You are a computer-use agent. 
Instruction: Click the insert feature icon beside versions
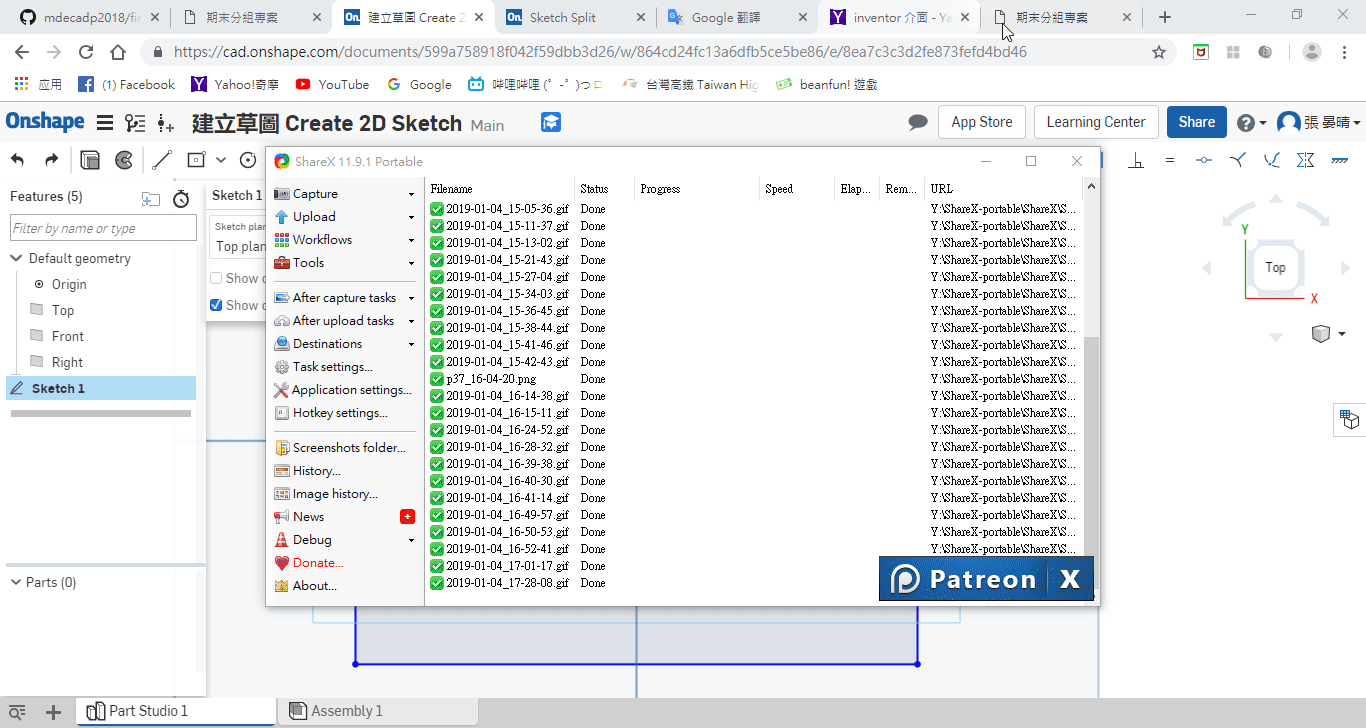166,123
